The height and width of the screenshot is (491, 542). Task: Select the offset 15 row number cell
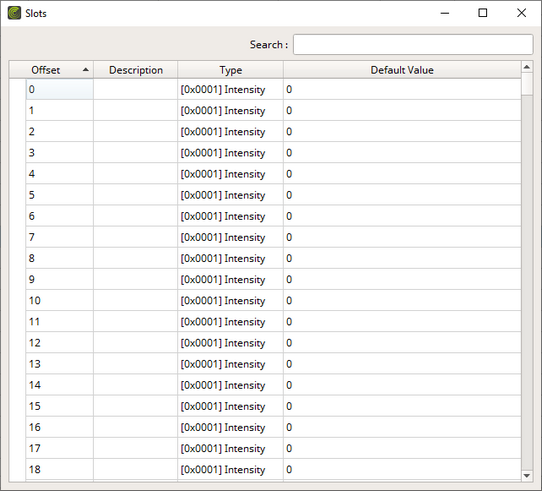59,406
